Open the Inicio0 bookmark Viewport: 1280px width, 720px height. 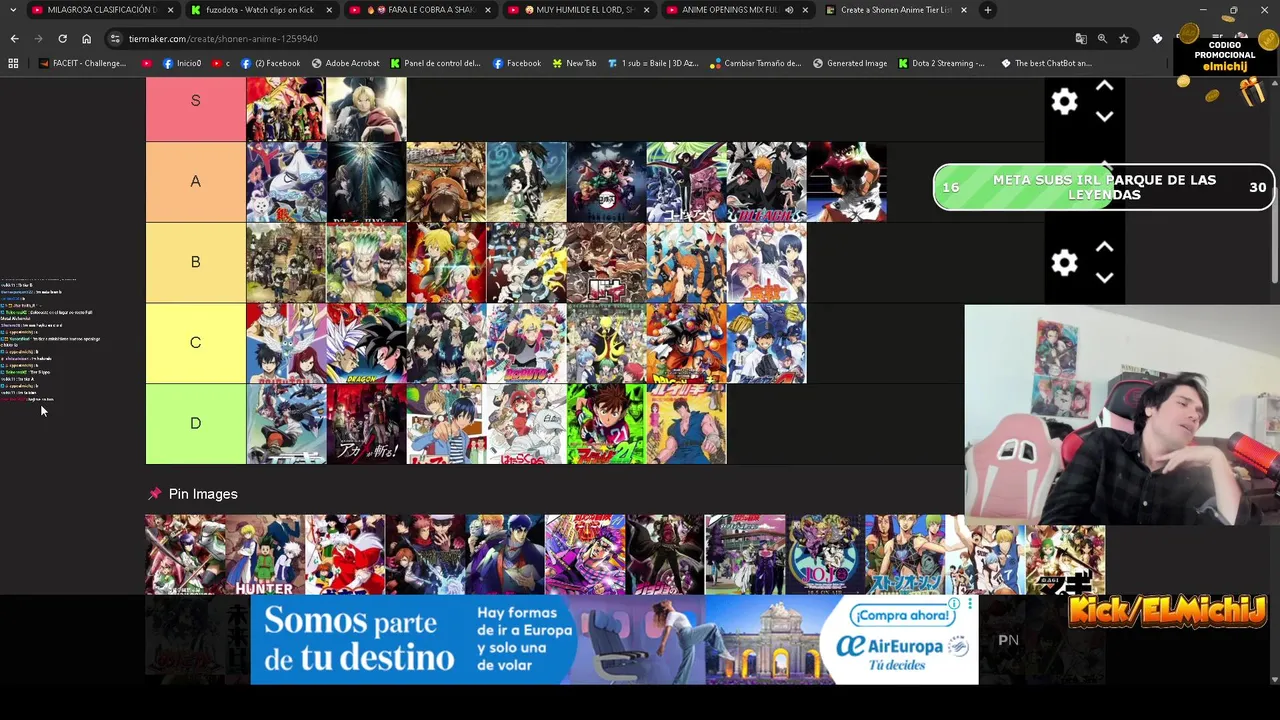(181, 63)
